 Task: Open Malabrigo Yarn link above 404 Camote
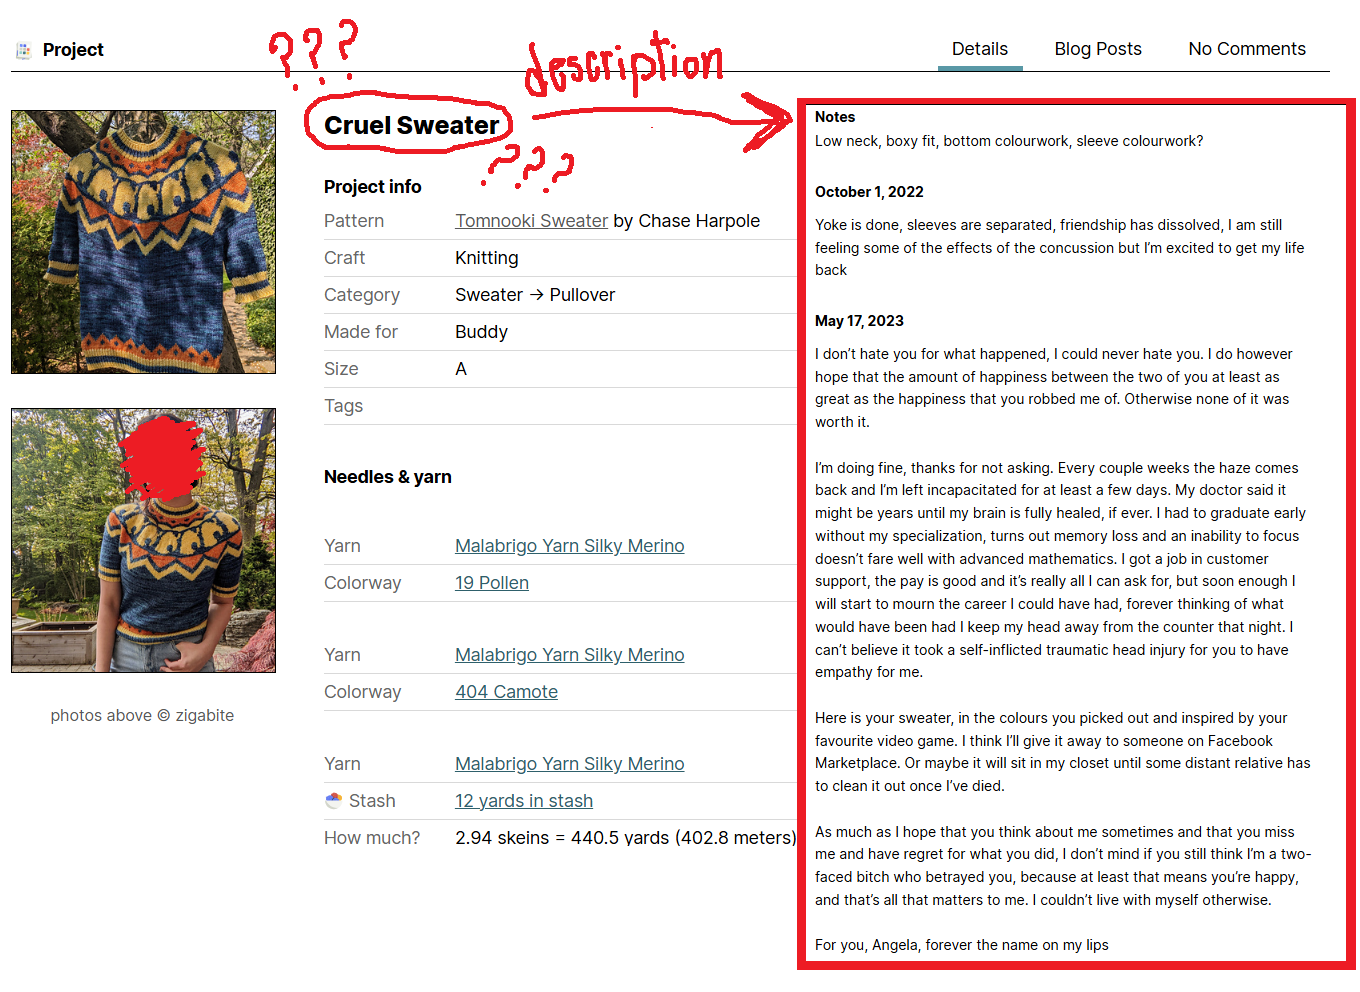coord(570,655)
